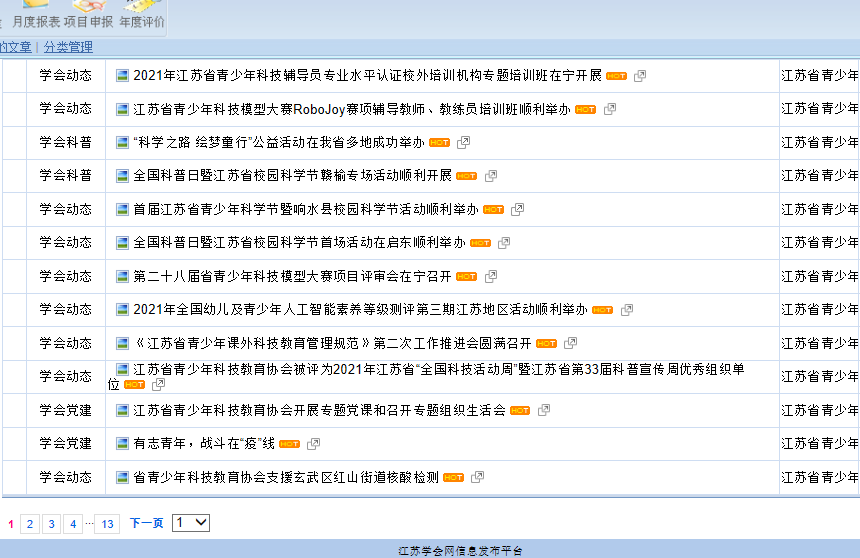Click 江苏学会网信息发布平台 footer text
860x558 pixels.
tap(460, 551)
